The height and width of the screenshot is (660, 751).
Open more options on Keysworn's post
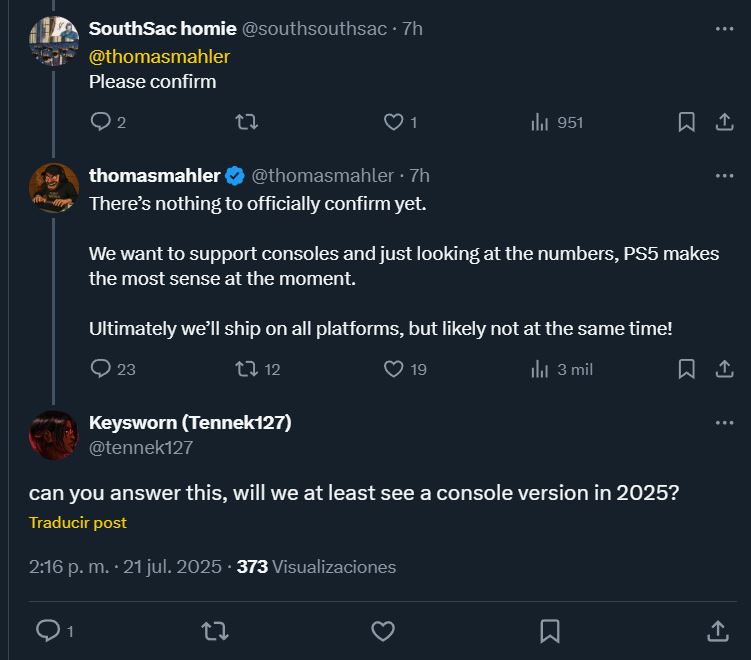point(724,423)
